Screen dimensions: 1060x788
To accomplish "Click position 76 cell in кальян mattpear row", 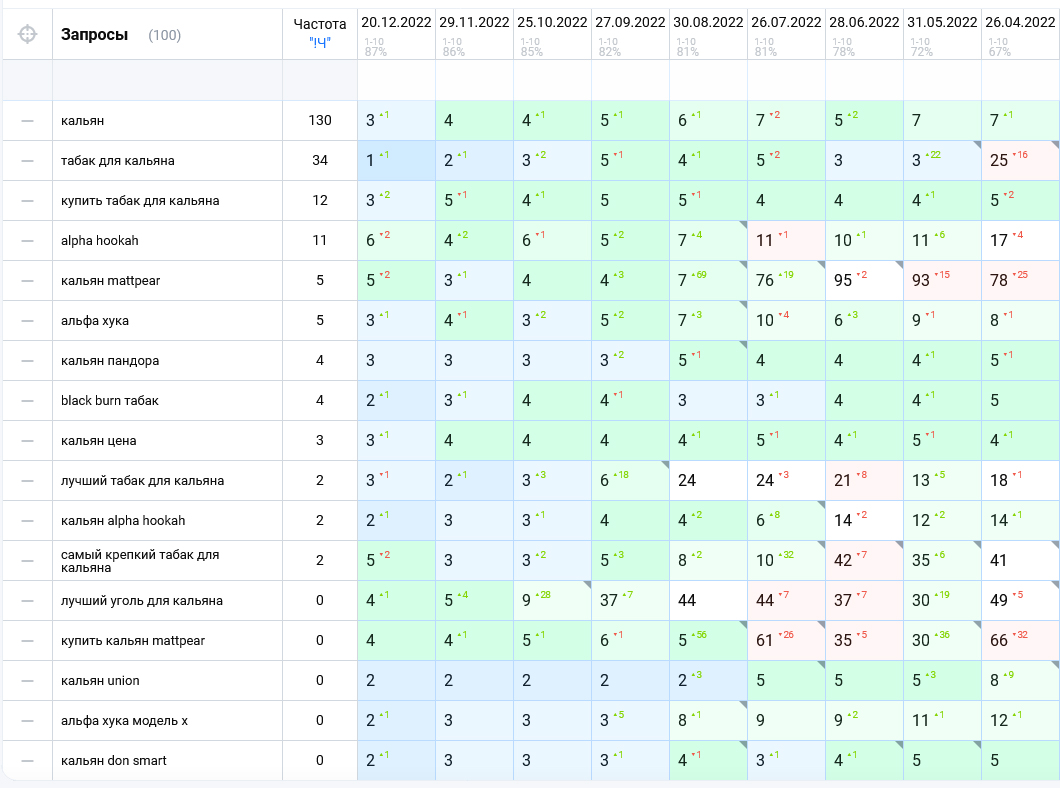I will 786,280.
